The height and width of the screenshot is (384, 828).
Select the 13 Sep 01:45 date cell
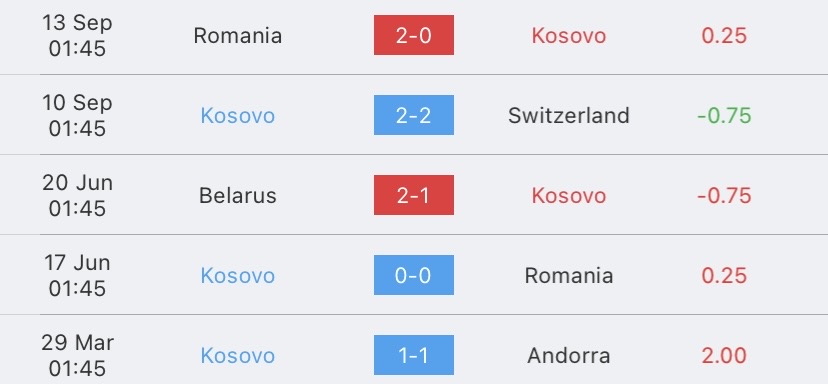(x=77, y=35)
